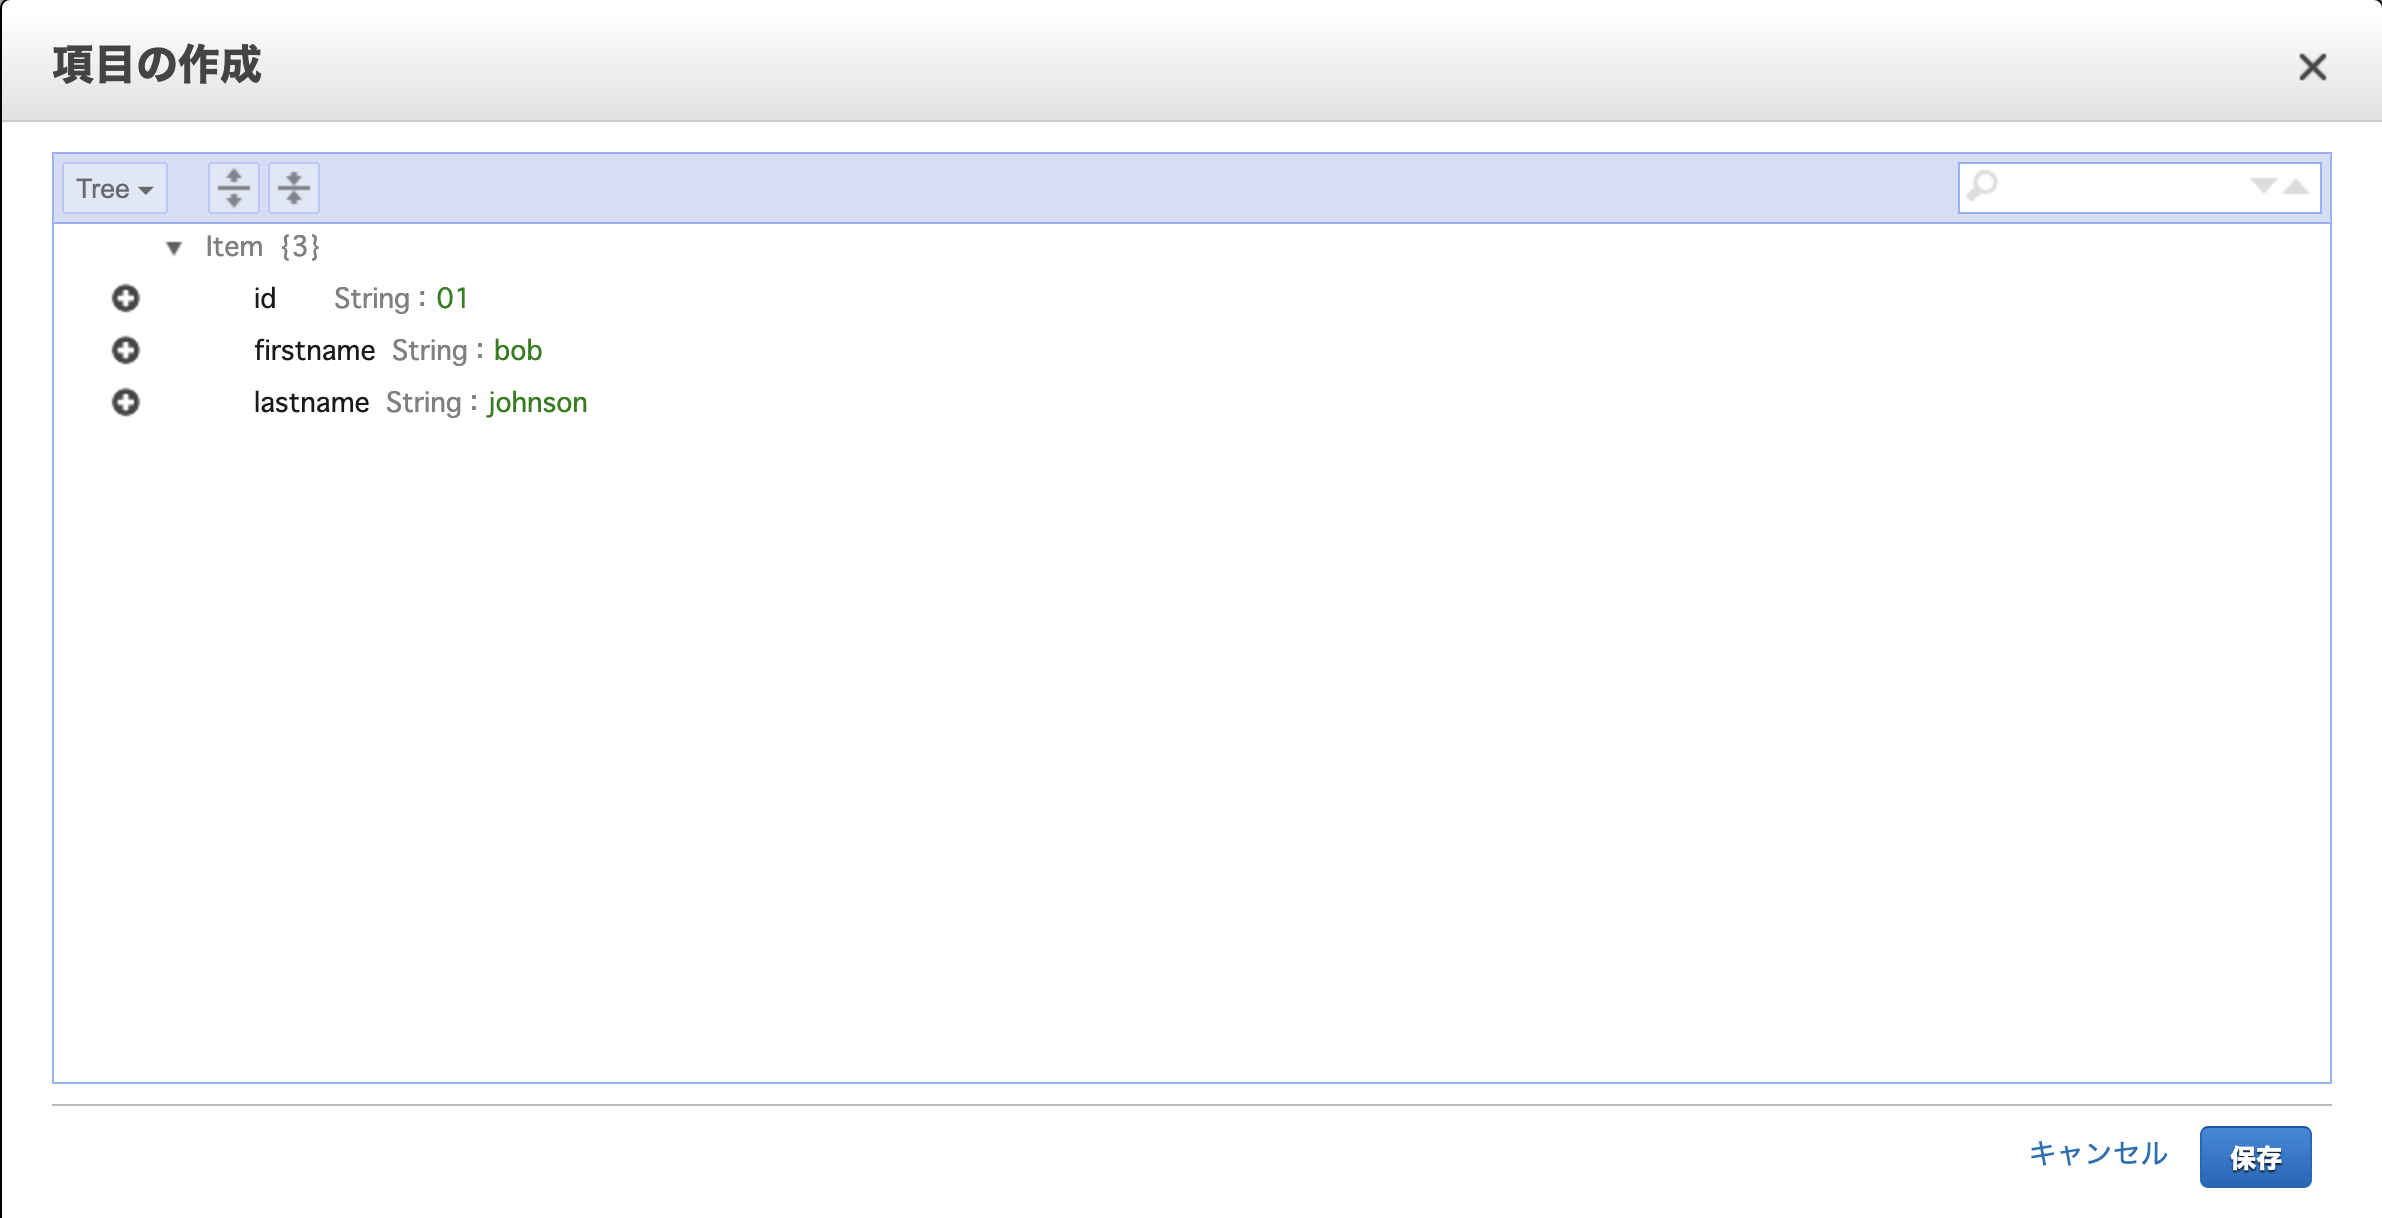Click the plus icon beside id
This screenshot has height=1218, width=2382.
126,298
